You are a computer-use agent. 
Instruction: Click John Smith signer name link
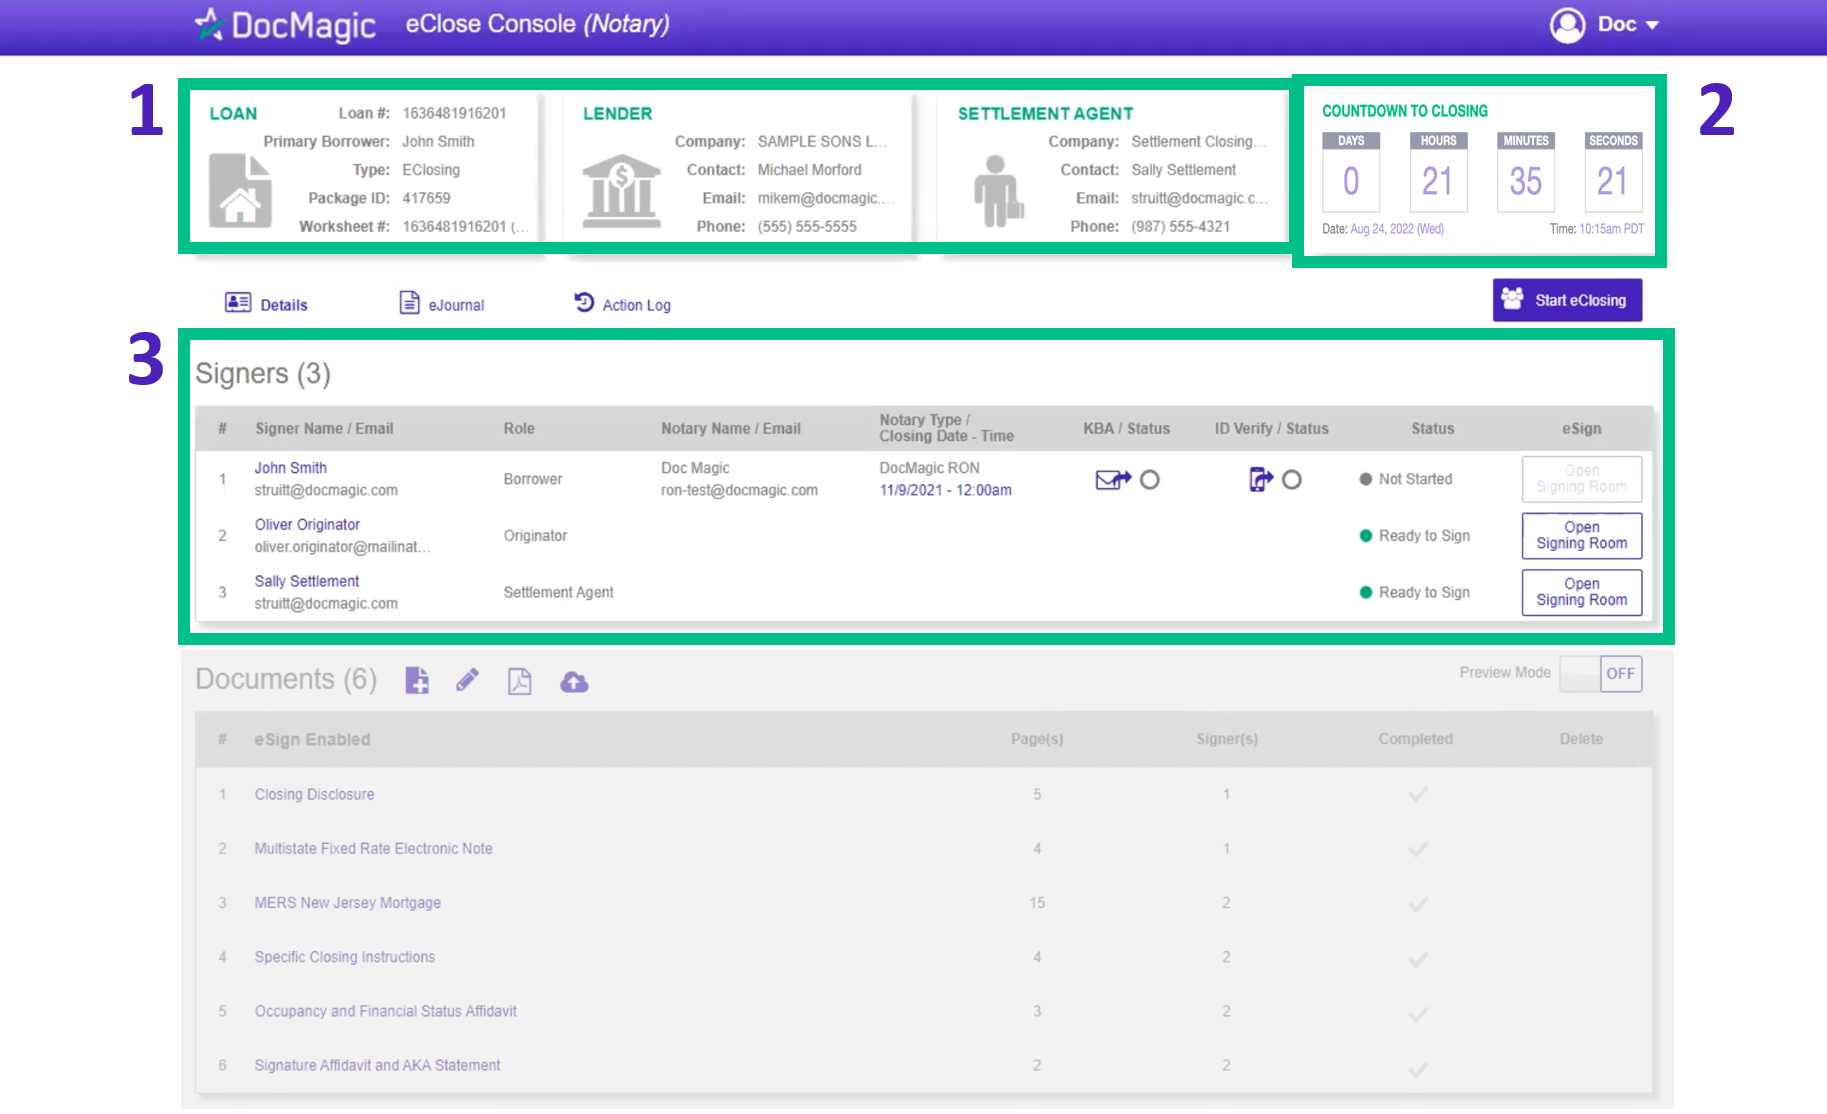coord(290,468)
